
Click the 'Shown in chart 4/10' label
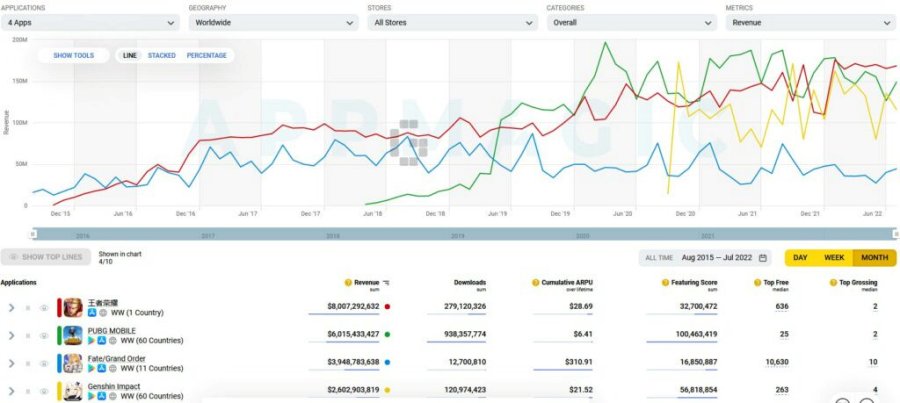click(x=120, y=257)
